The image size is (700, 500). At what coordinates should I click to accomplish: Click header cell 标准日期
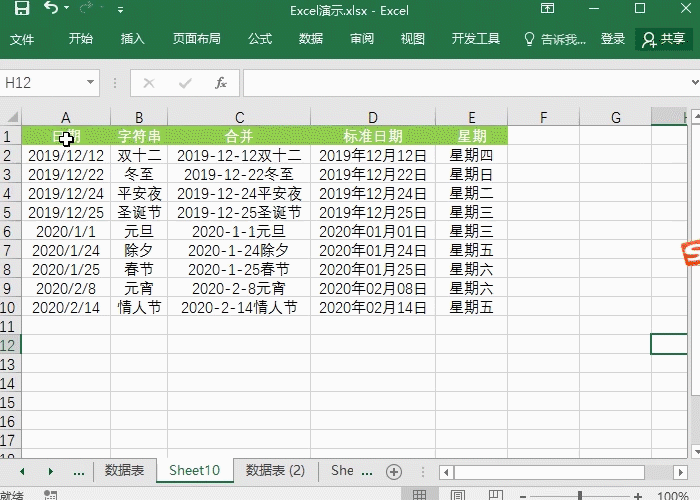tap(373, 136)
